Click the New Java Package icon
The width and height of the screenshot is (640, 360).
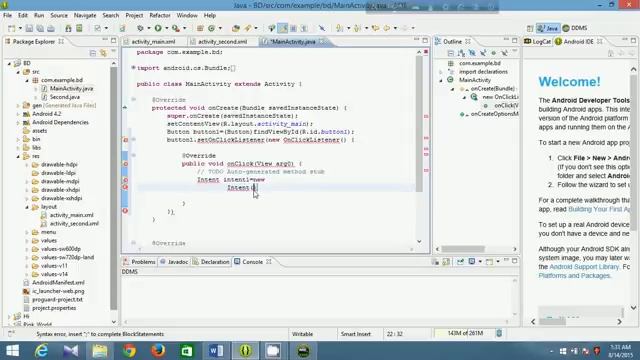pyautogui.click(x=200, y=28)
